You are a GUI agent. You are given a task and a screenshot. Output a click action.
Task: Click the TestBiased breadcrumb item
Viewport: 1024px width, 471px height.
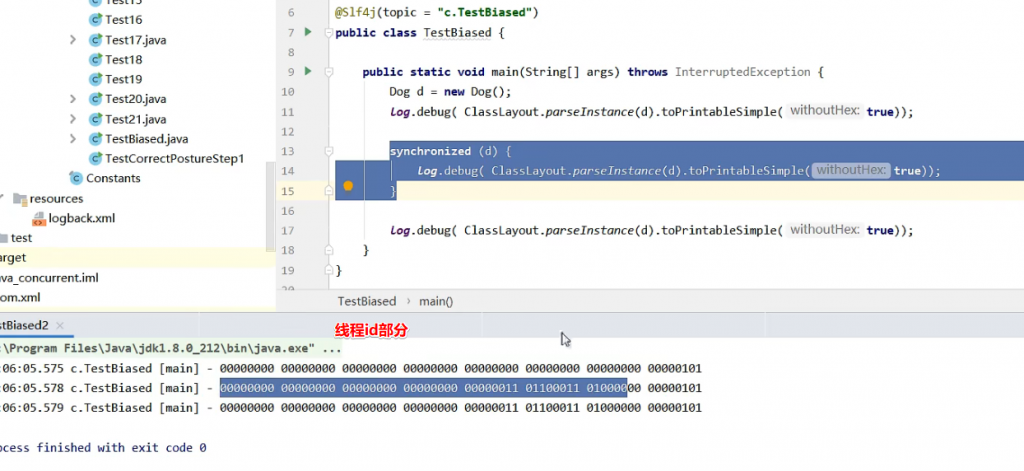pyautogui.click(x=366, y=301)
